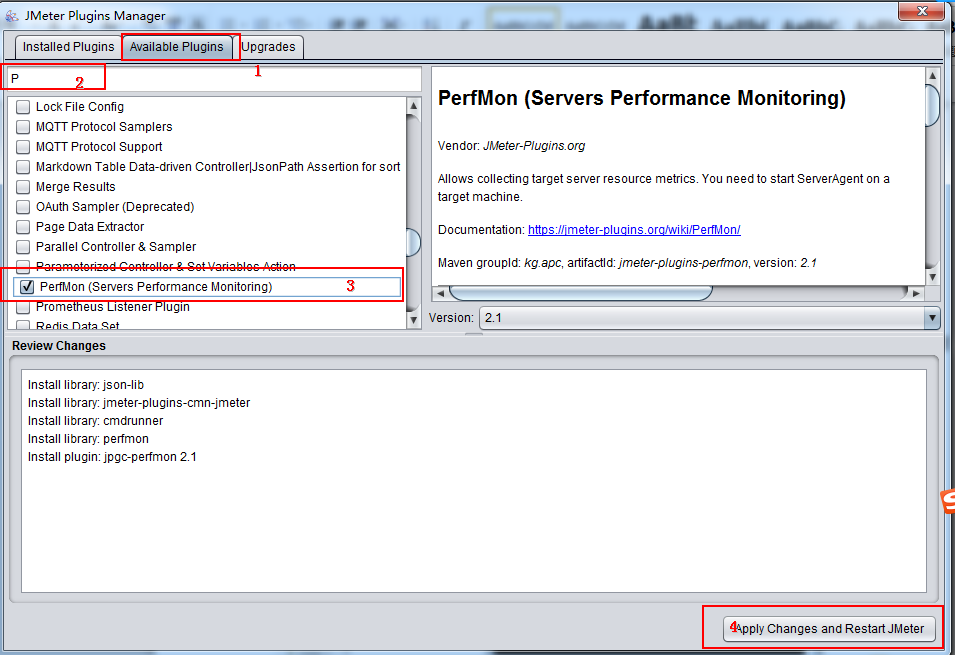Select MQTT Protocol Support plugin name
This screenshot has height=655, width=955.
(x=99, y=147)
